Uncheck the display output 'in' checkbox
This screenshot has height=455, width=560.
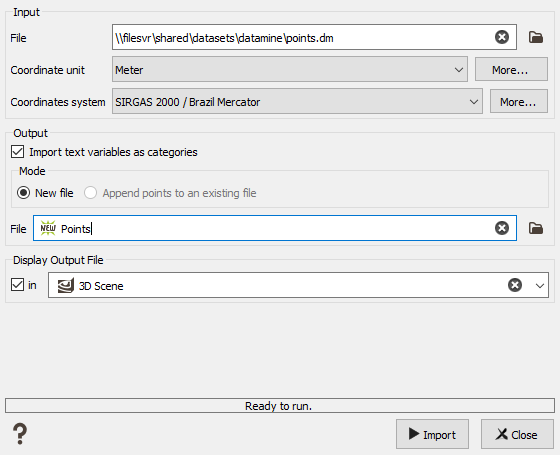coord(17,285)
